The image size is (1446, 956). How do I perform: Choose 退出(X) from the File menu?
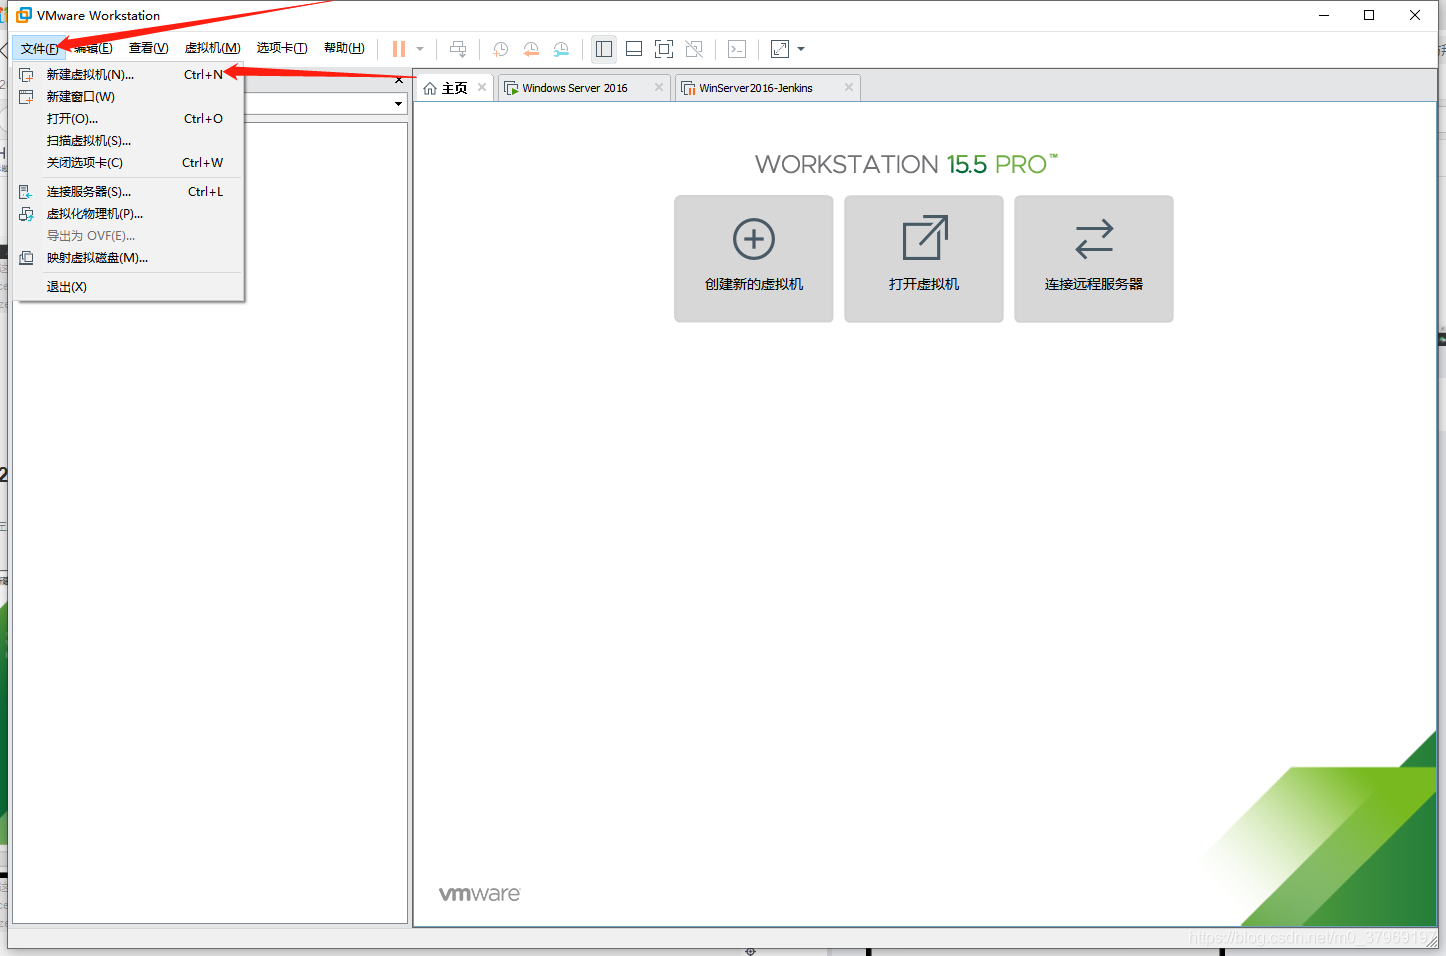coord(128,287)
